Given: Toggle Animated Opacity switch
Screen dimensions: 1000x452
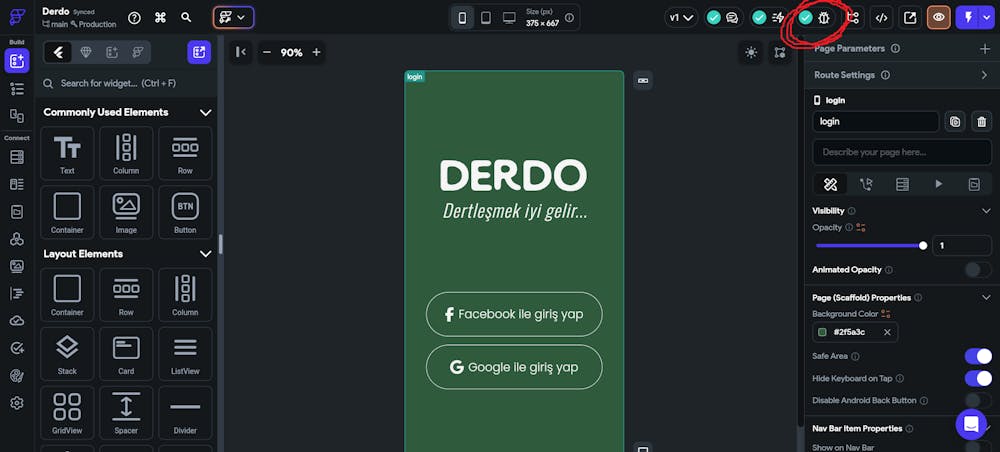Looking at the screenshot, I should (978, 270).
